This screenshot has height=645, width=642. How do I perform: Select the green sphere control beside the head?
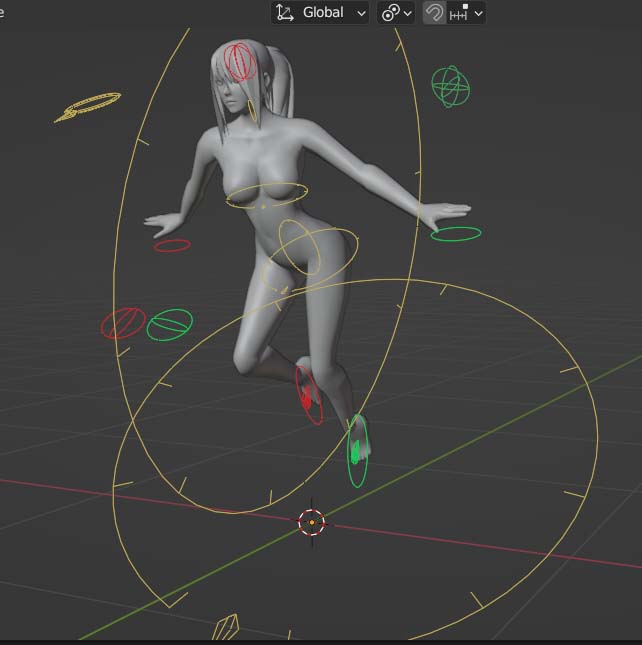(x=451, y=86)
